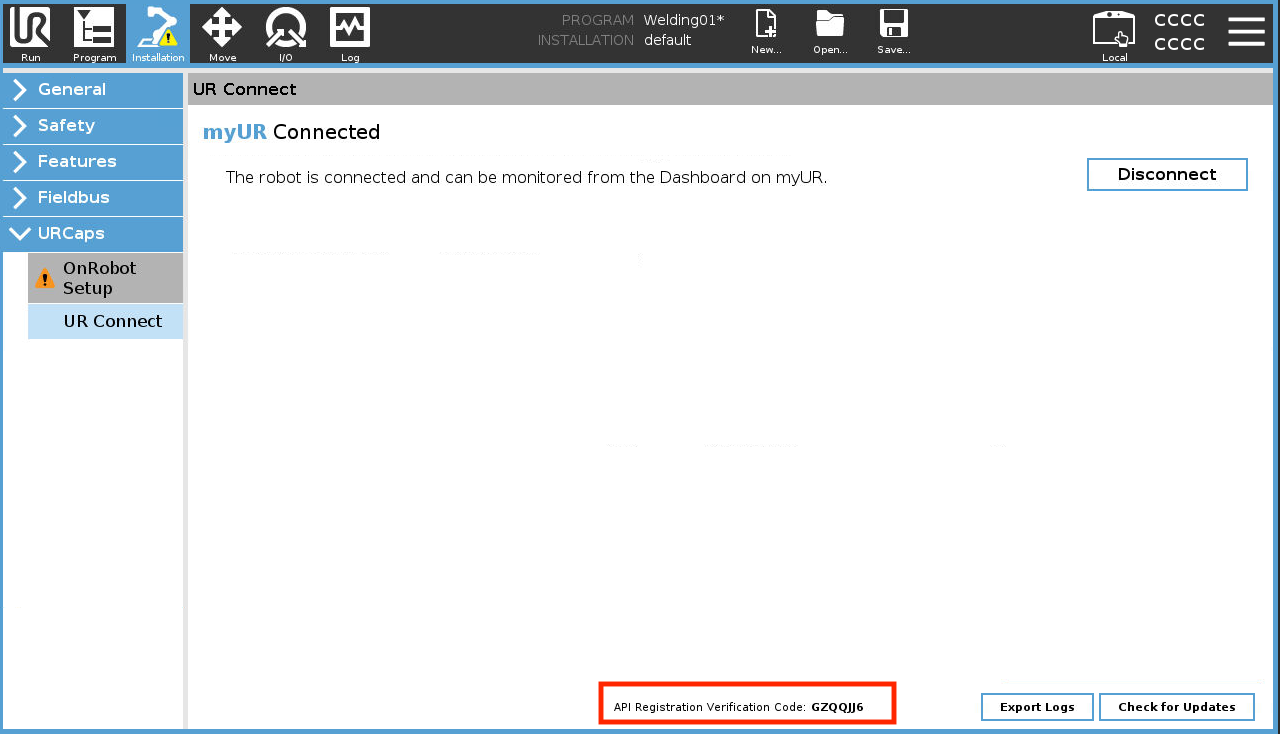Expand the Features section

point(93,162)
